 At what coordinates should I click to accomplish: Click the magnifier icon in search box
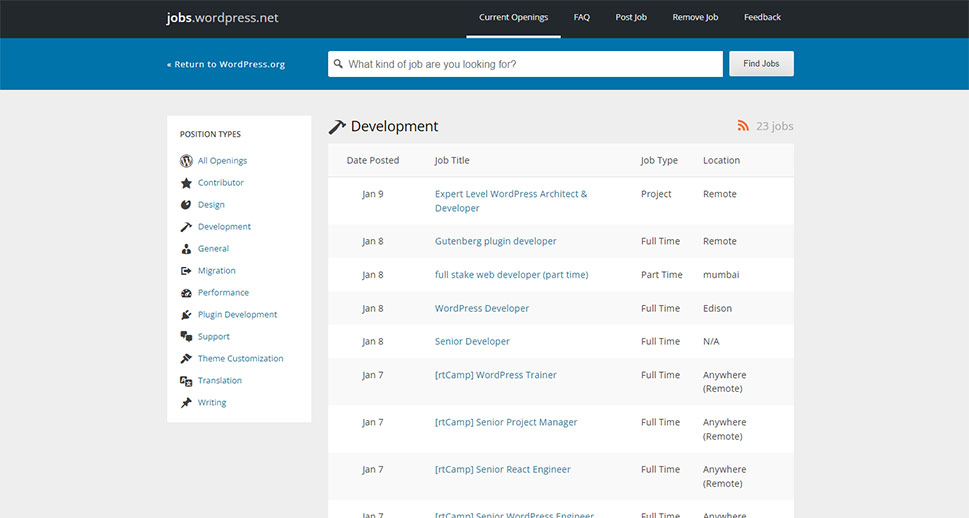[338, 64]
